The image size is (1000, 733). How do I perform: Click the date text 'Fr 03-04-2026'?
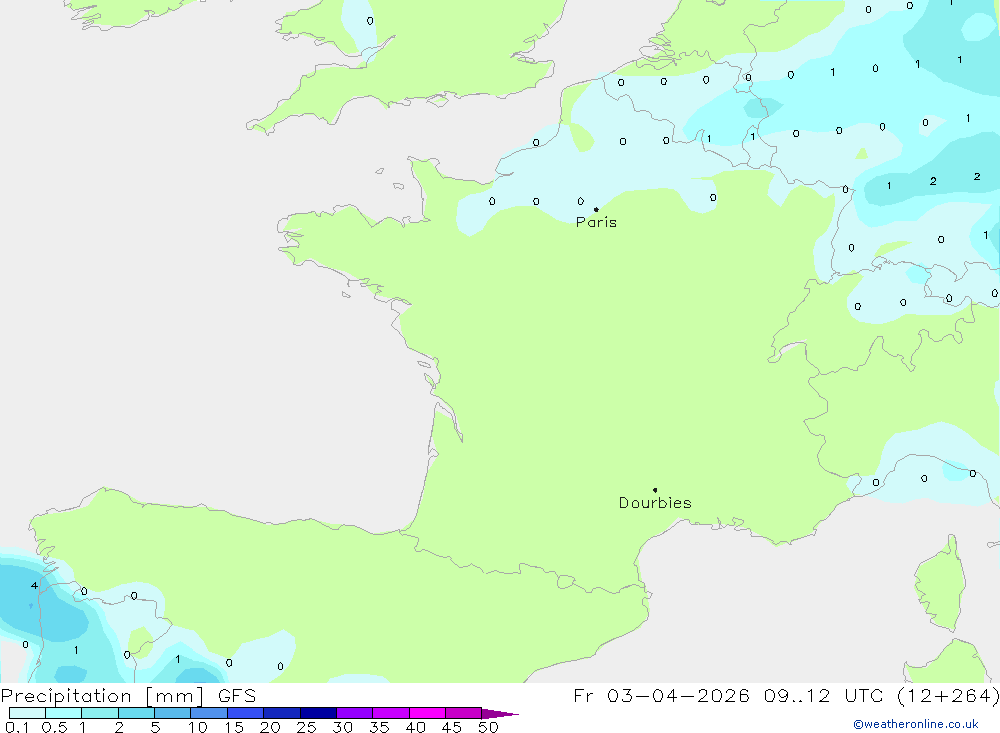click(661, 695)
